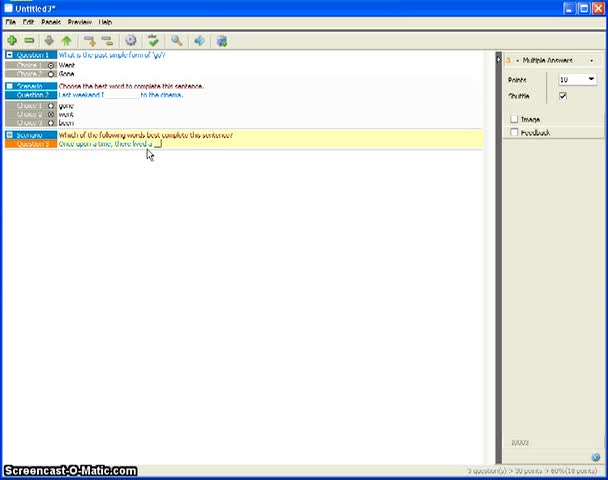Click the small arrow right of Multiple Answers

coord(591,60)
